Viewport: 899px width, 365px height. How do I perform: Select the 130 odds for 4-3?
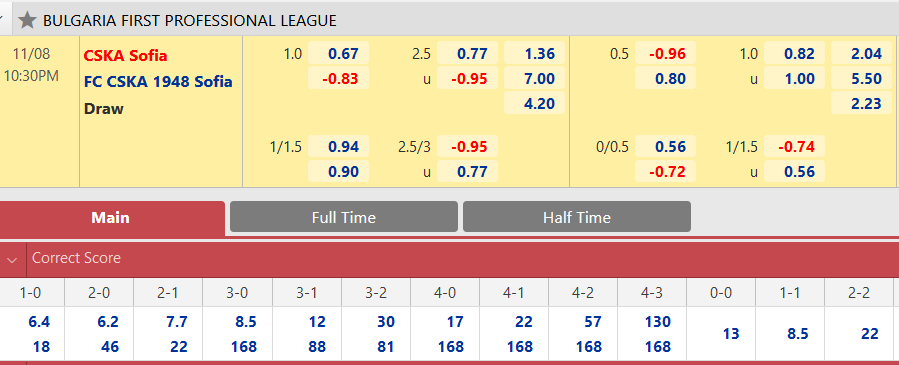tap(657, 322)
